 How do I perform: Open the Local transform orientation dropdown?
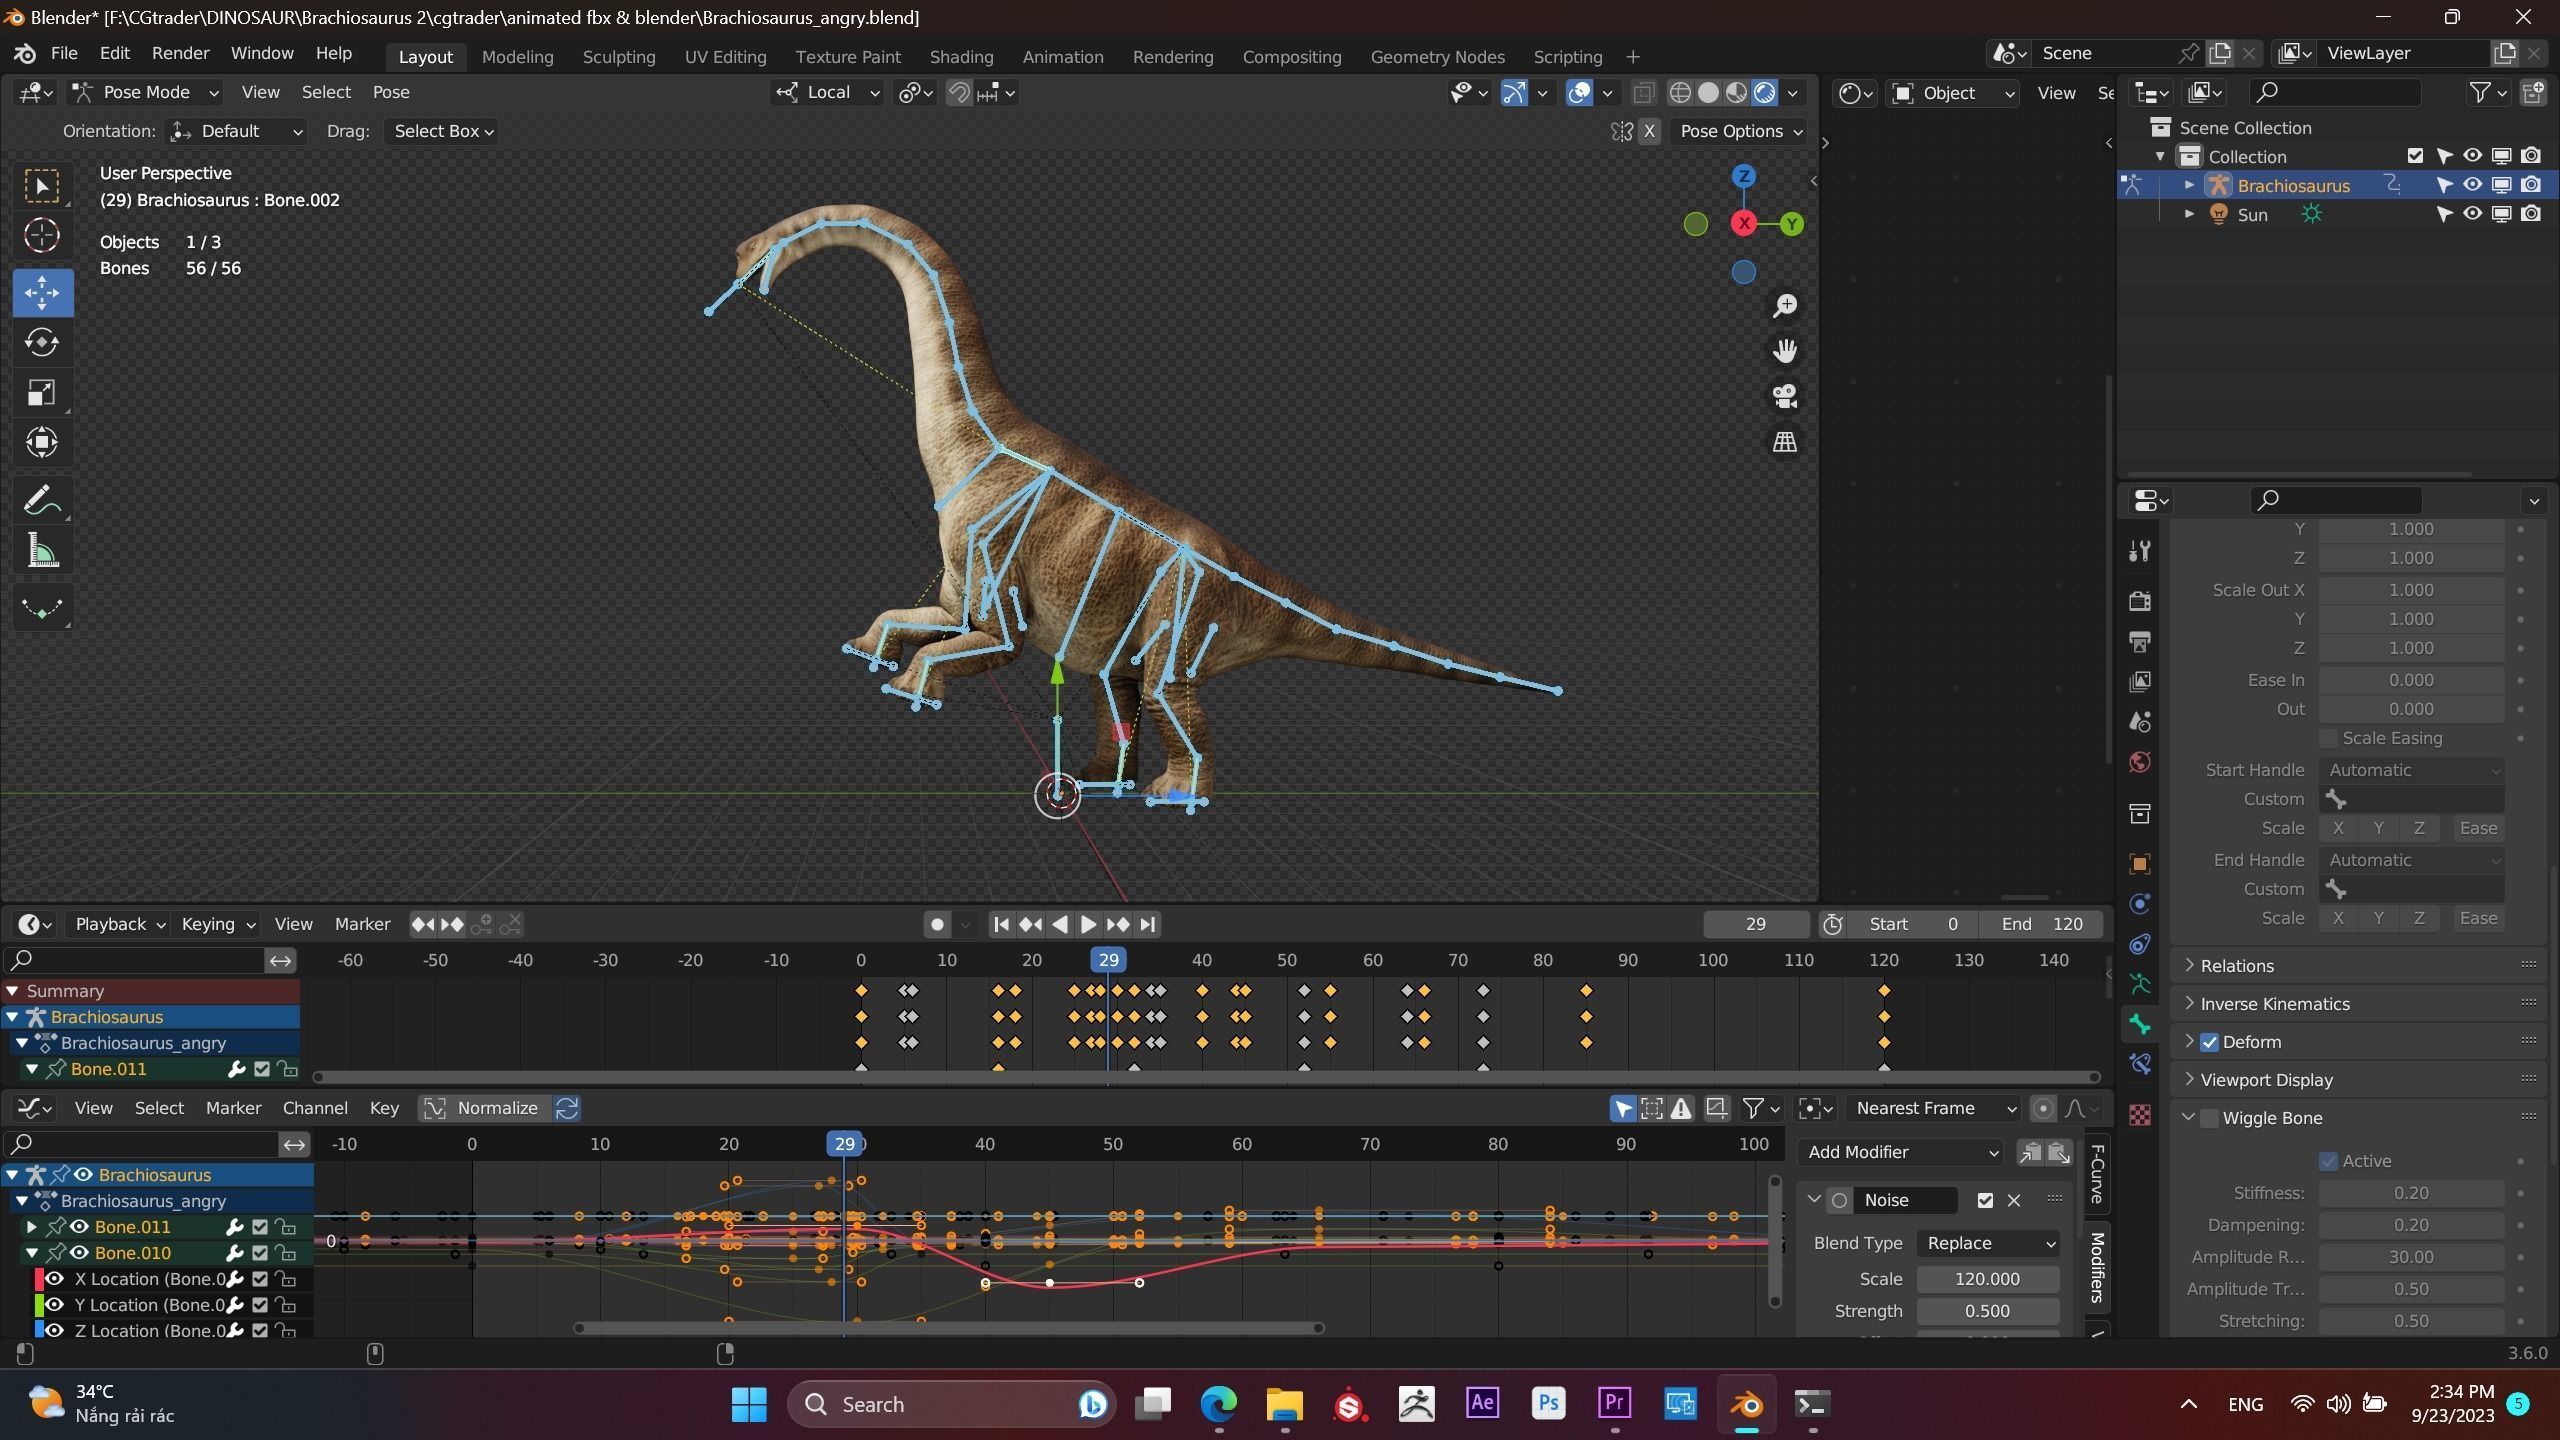[x=828, y=92]
